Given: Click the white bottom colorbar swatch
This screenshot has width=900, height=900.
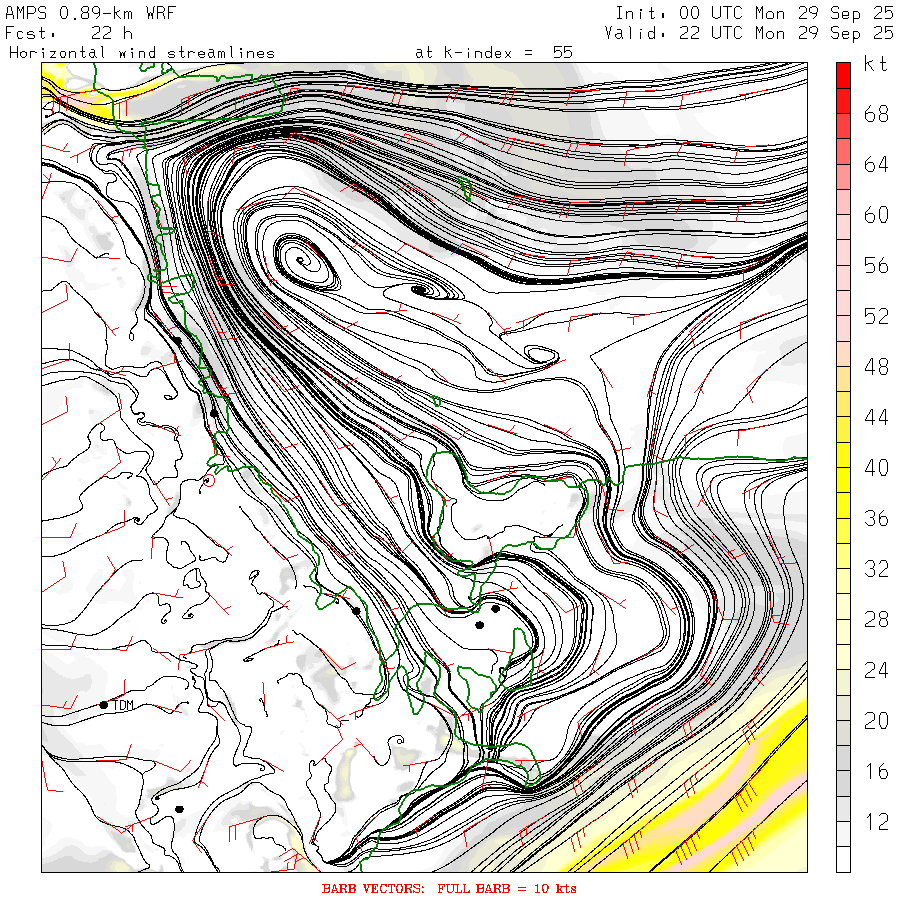Looking at the screenshot, I should point(843,859).
